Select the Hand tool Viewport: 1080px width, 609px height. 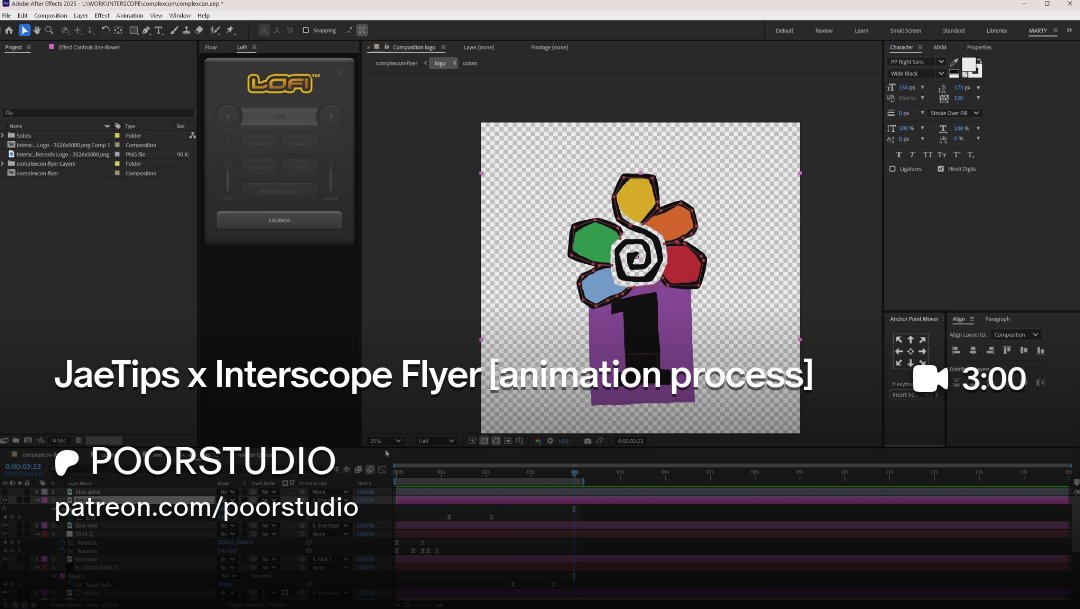point(37,30)
